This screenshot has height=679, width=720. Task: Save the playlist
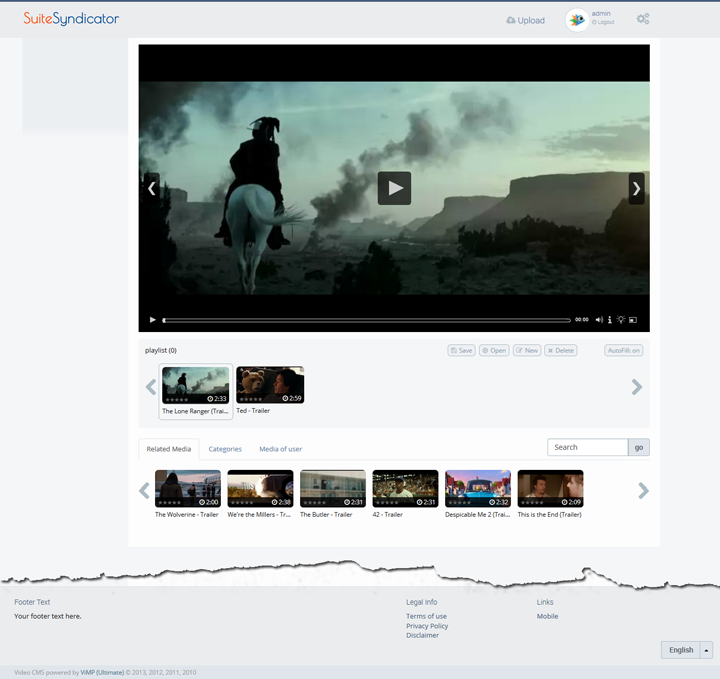point(461,350)
